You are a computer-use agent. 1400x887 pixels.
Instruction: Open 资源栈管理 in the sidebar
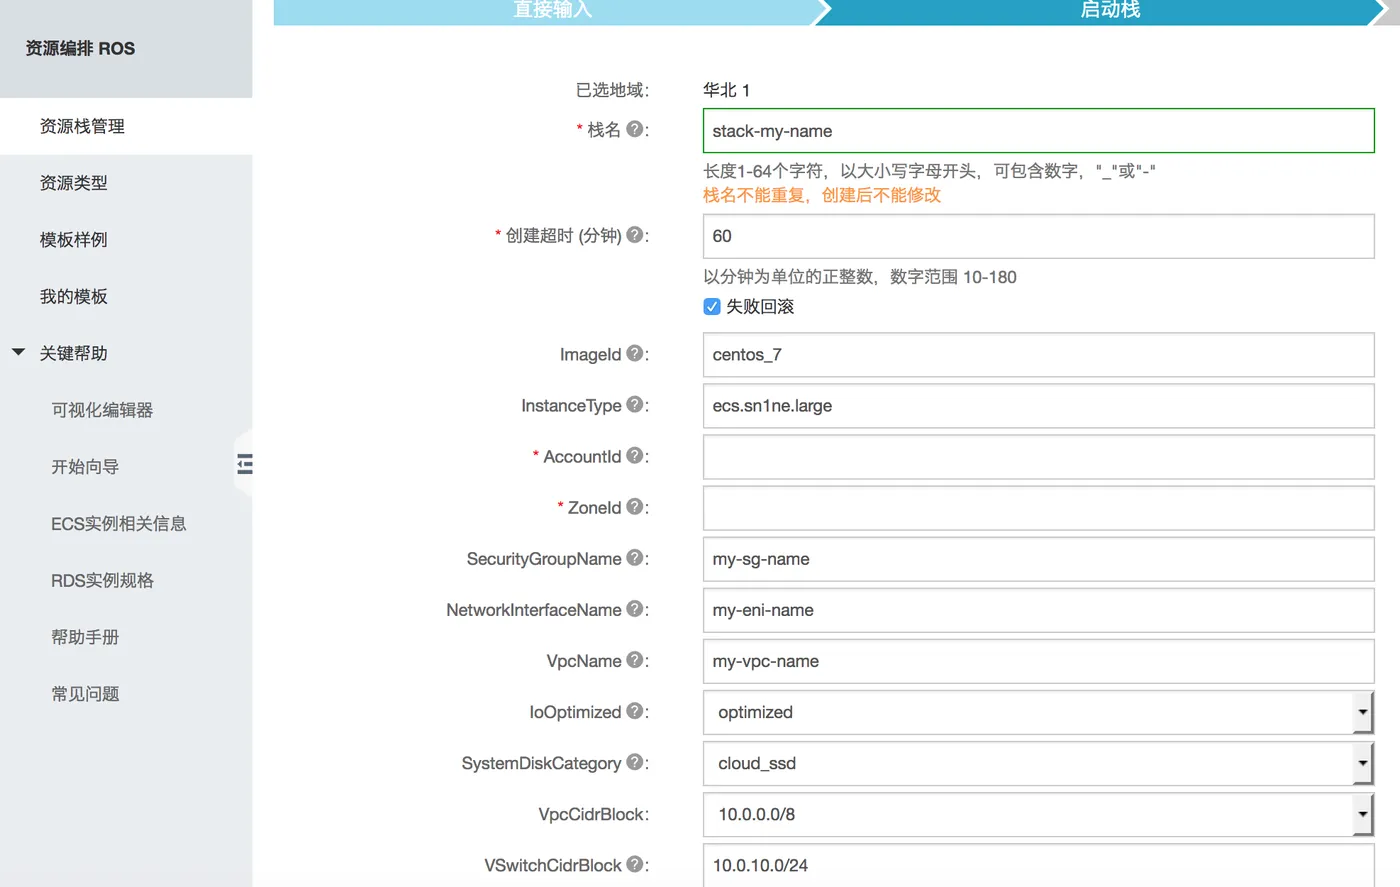(126, 126)
